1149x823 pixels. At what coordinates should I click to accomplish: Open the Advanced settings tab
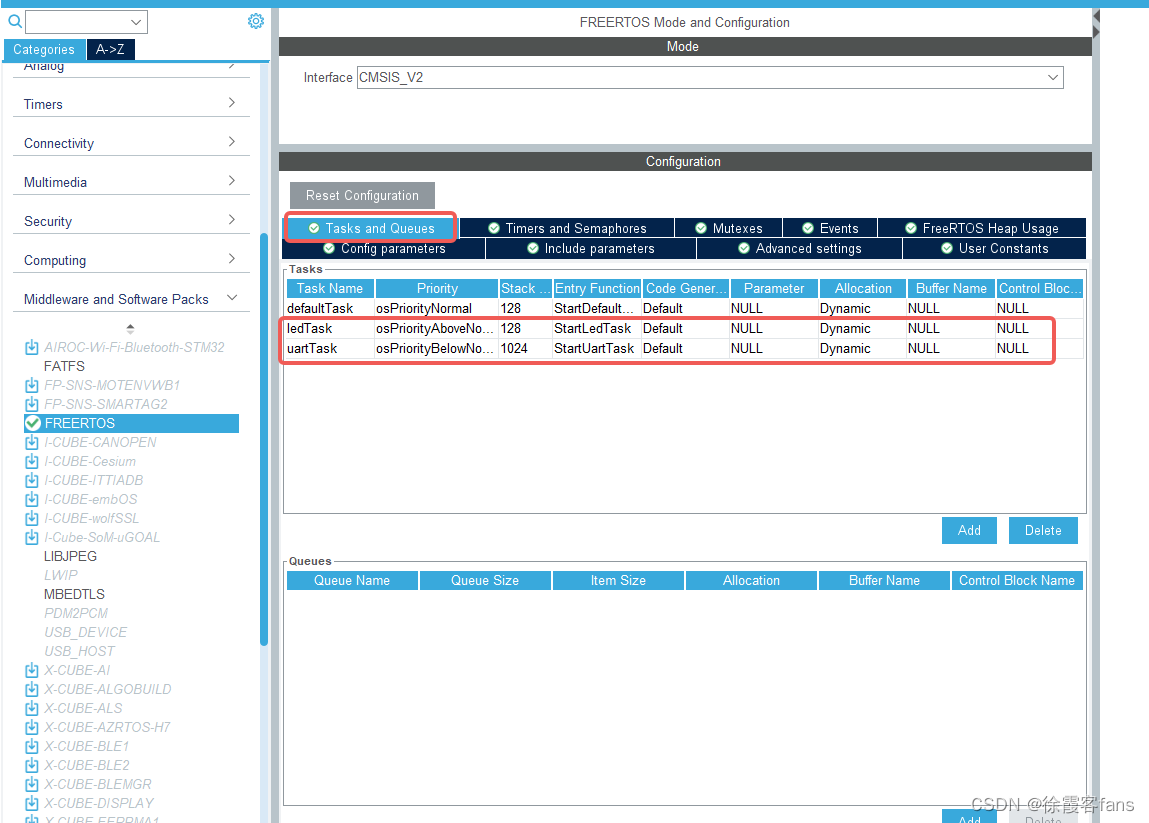799,248
